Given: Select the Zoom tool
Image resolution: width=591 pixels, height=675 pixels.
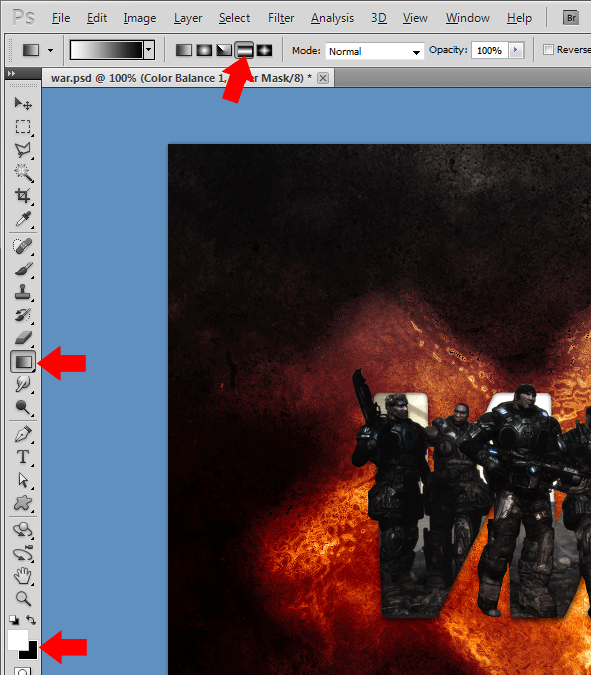Looking at the screenshot, I should pos(23,598).
